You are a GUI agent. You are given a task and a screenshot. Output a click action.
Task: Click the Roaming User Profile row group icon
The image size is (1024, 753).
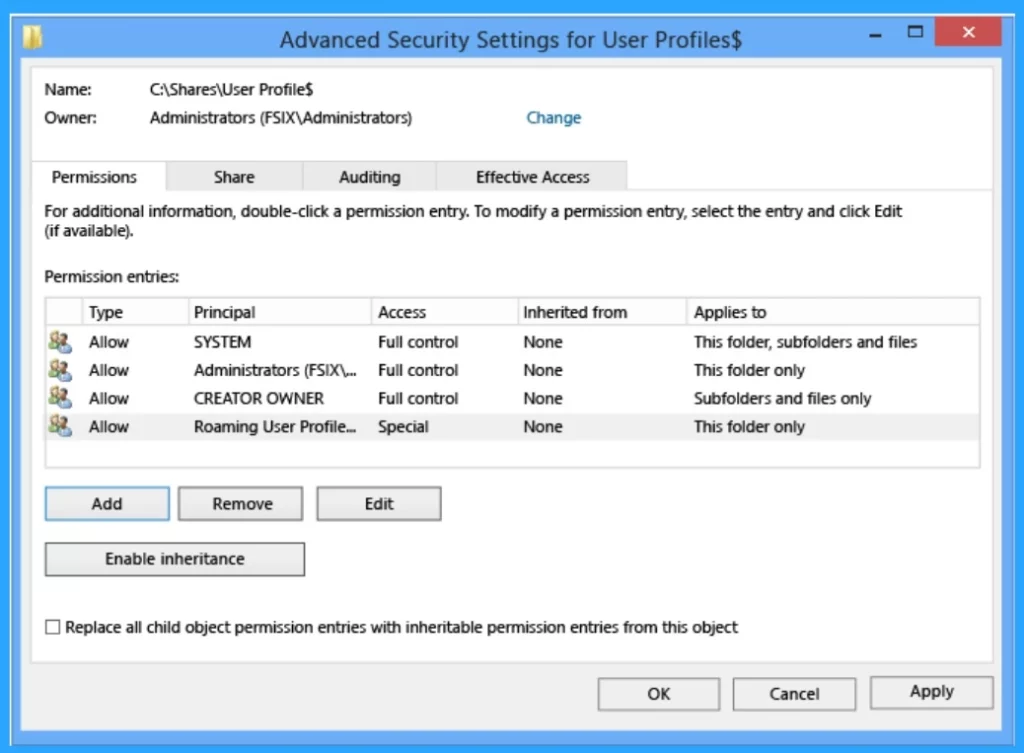[59, 426]
